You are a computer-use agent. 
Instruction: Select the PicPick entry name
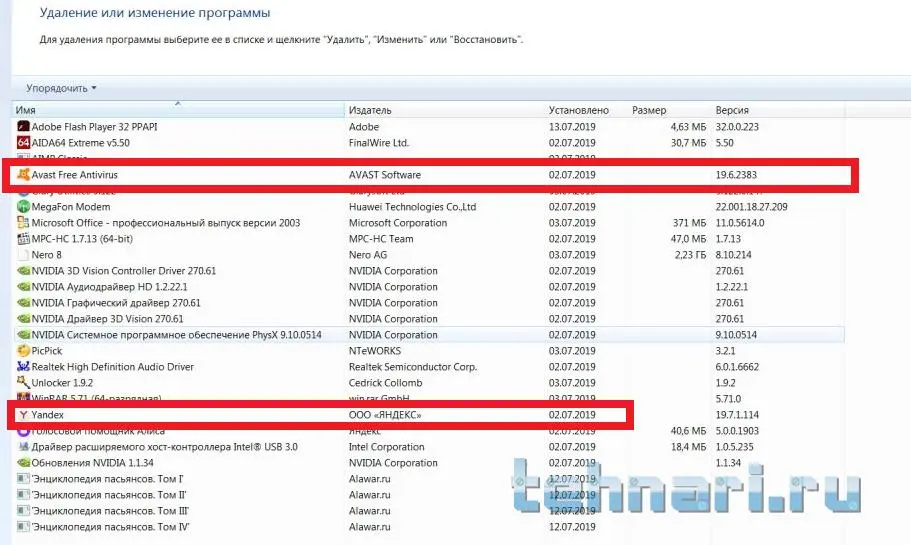[x=46, y=350]
